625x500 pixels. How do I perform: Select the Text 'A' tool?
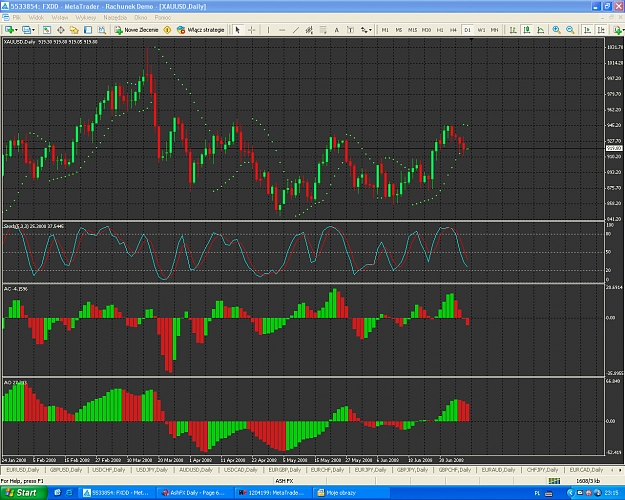(x=336, y=30)
